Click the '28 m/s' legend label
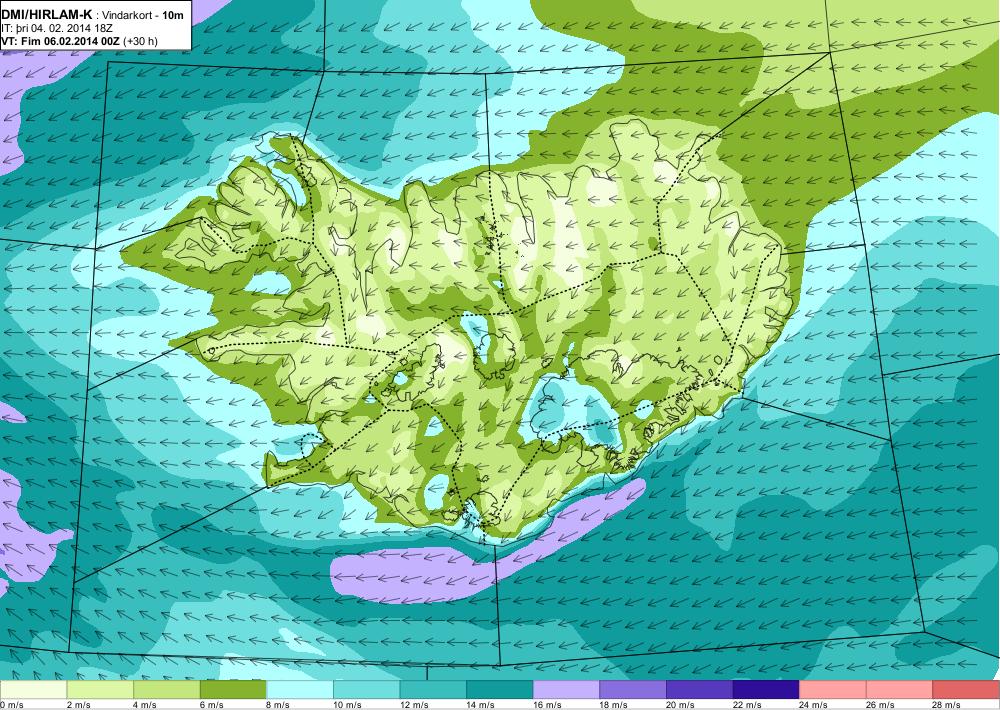The height and width of the screenshot is (710, 1000). [x=948, y=705]
